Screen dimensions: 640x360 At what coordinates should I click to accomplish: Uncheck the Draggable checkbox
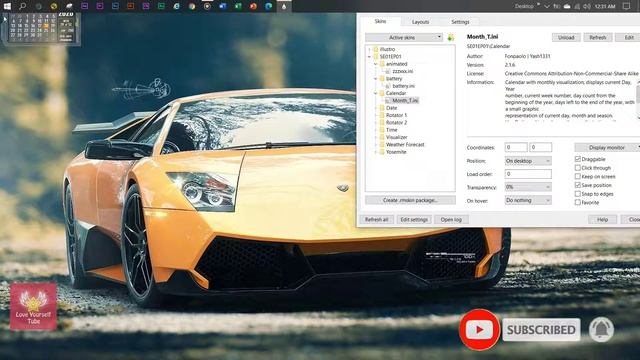(578, 159)
